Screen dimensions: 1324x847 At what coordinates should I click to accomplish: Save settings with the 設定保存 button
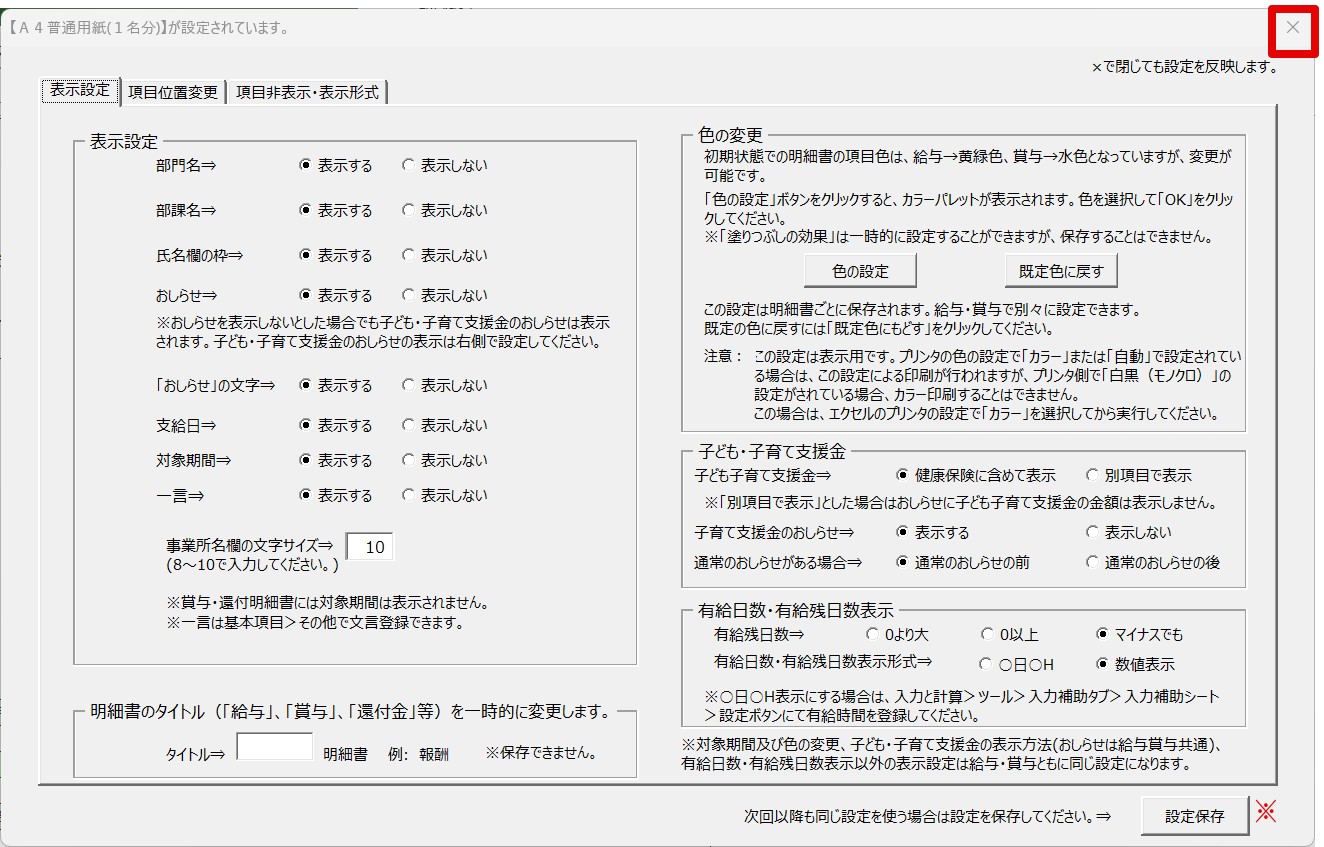coord(1194,816)
